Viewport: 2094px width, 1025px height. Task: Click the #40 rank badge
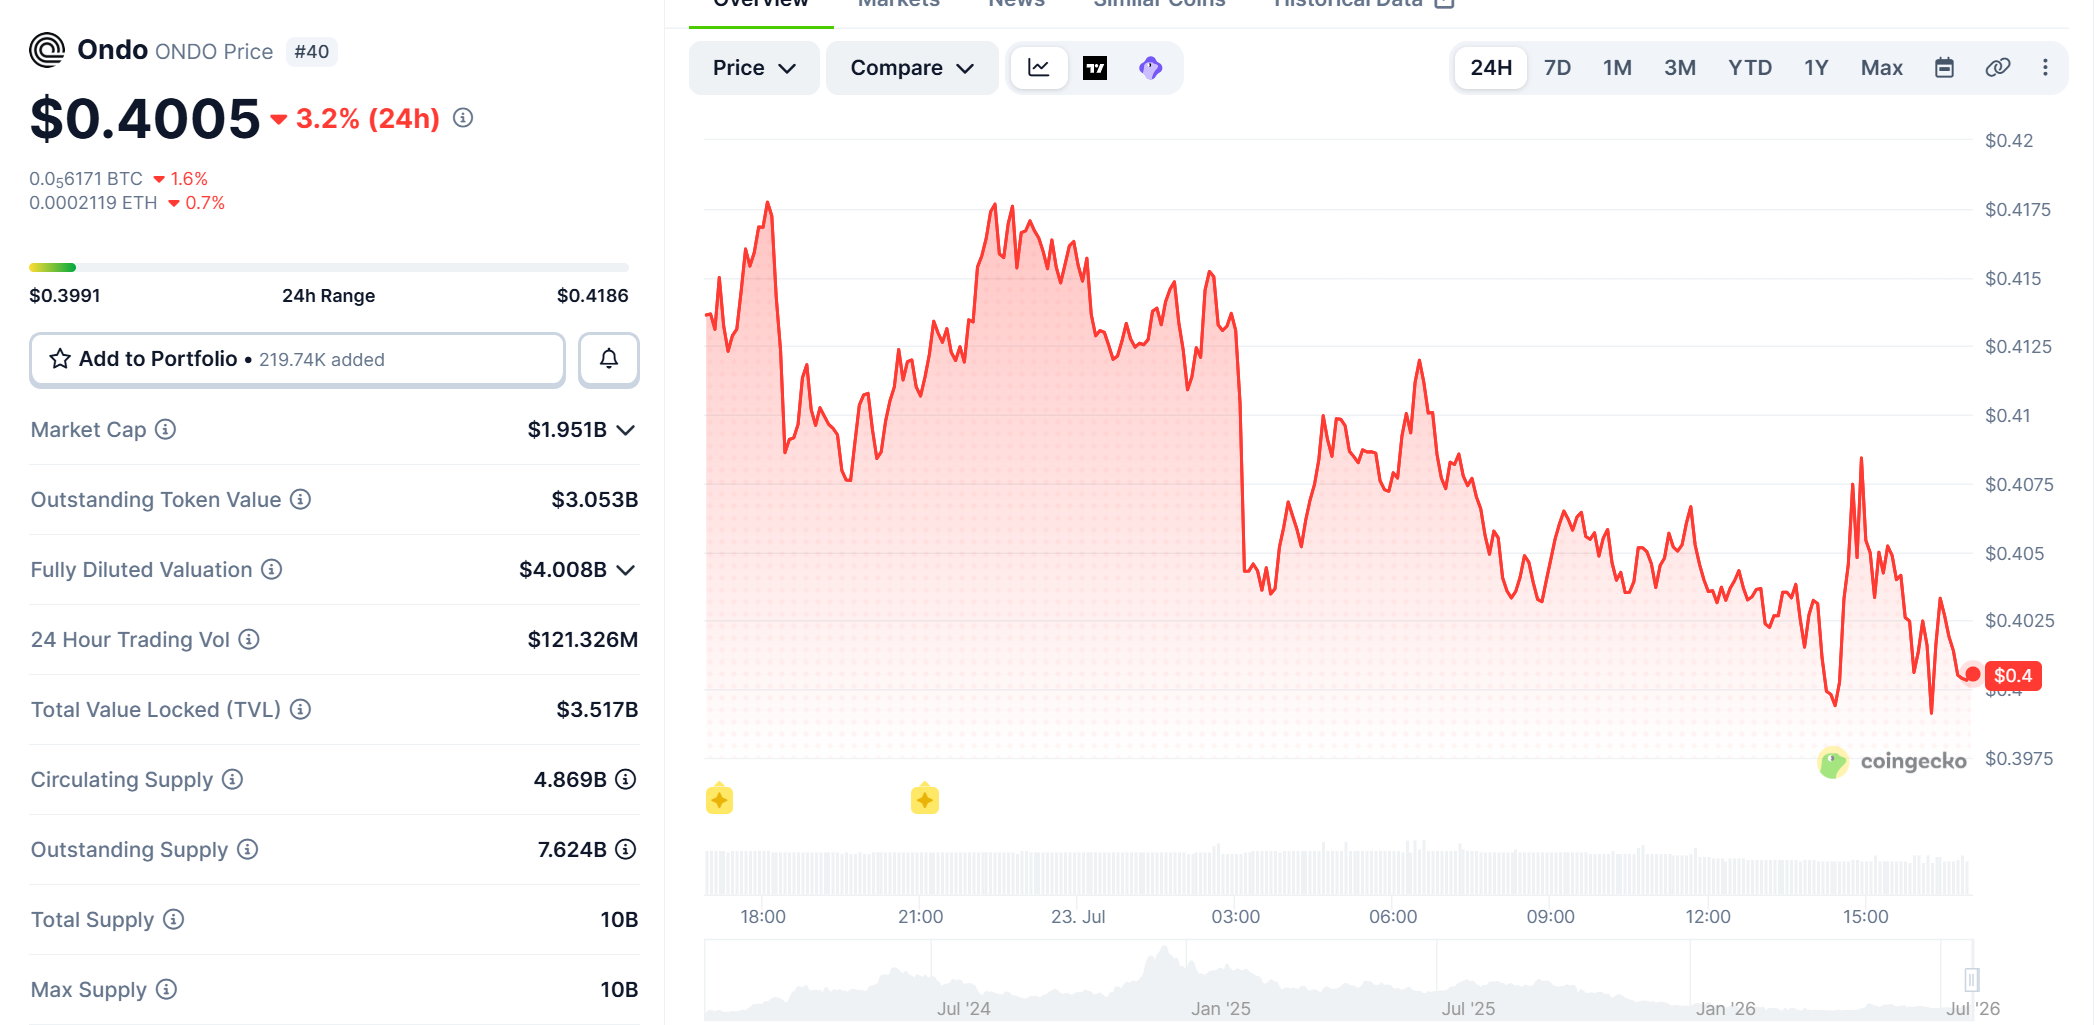pyautogui.click(x=312, y=52)
